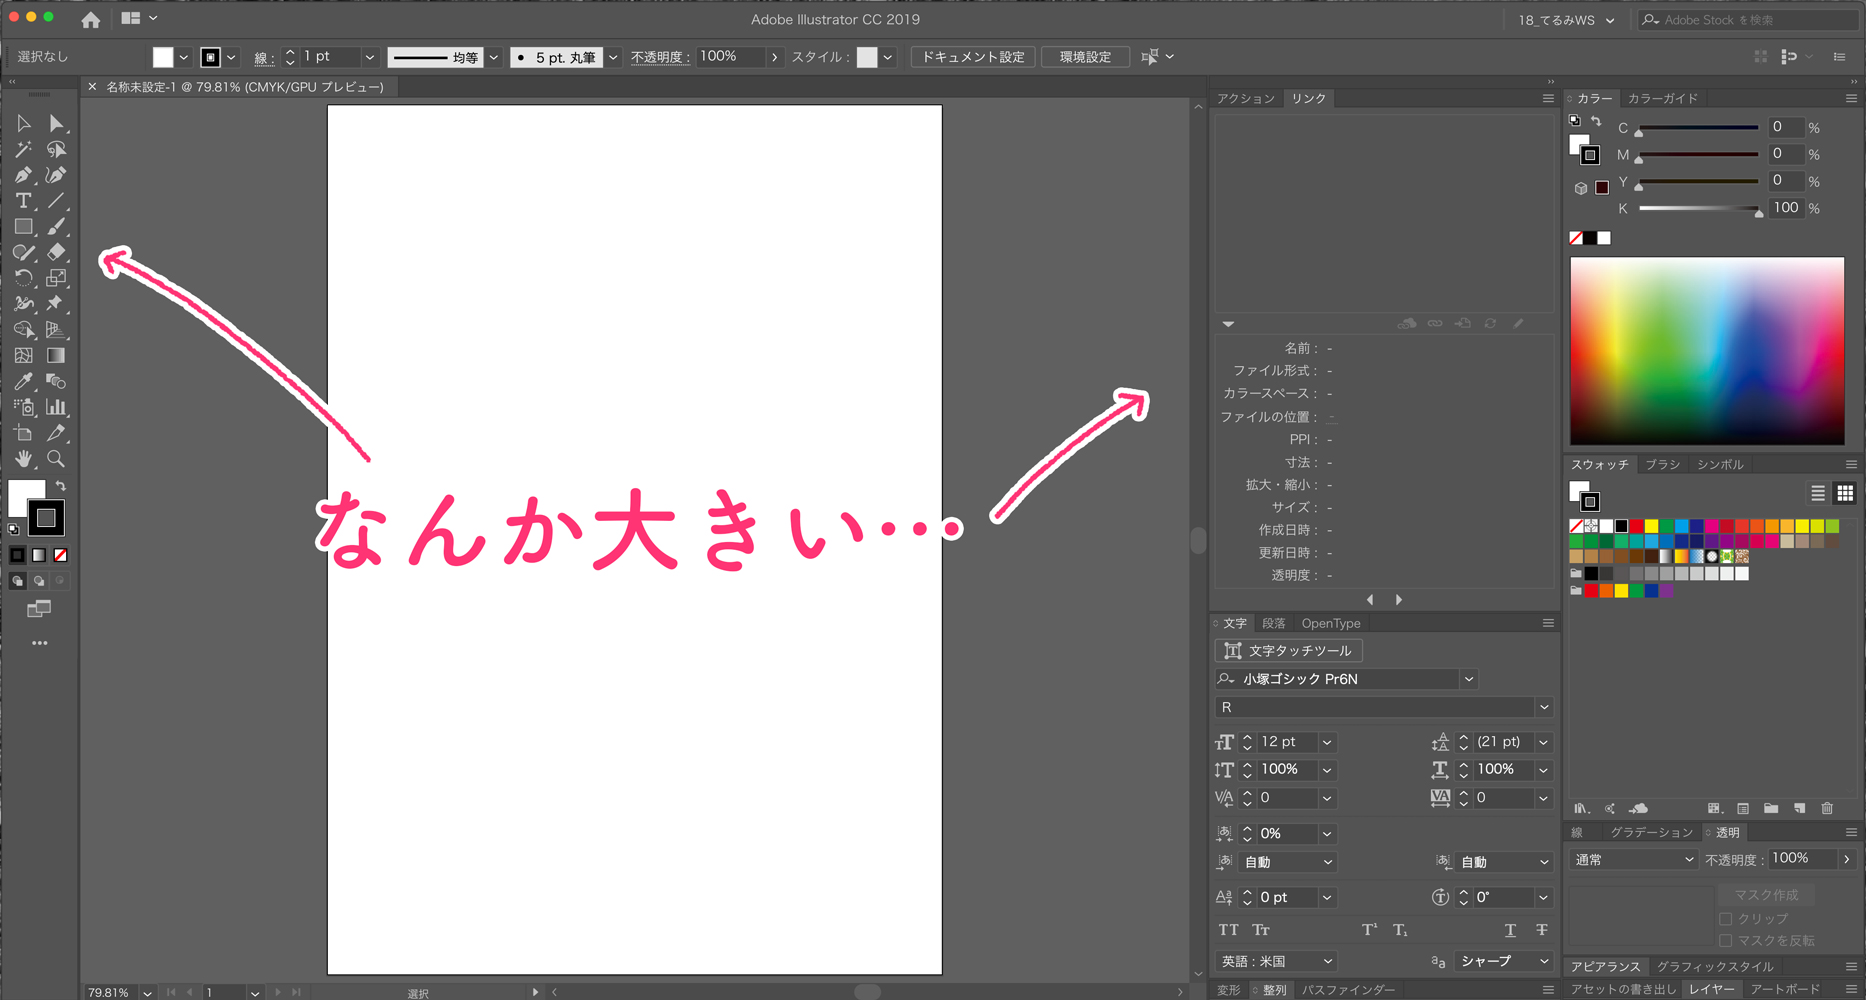Select the Column Graph tool

click(x=56, y=407)
